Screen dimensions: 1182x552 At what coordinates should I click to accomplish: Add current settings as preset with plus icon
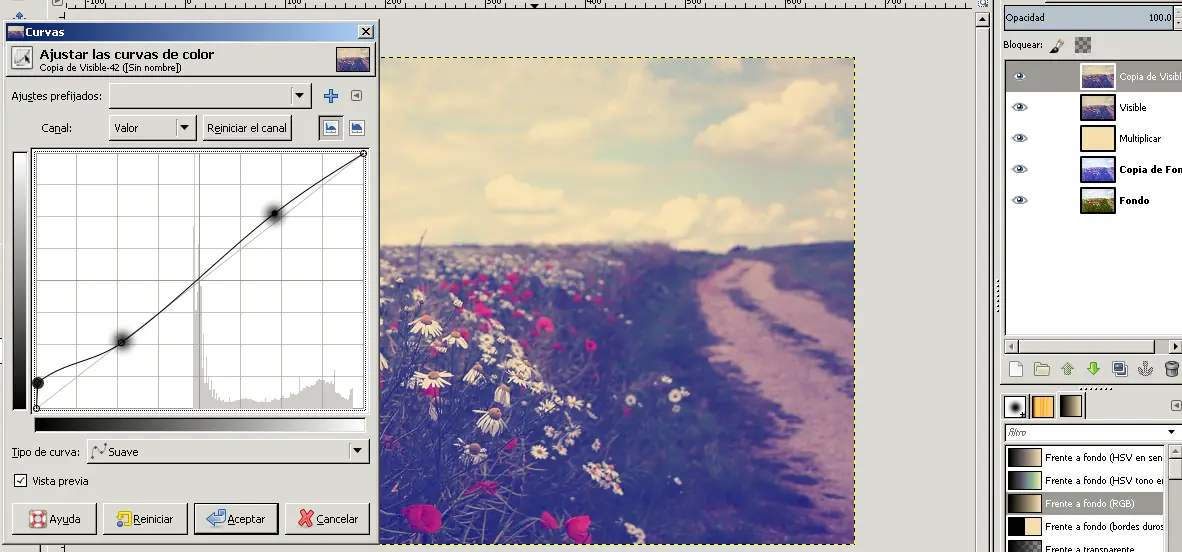click(330, 96)
